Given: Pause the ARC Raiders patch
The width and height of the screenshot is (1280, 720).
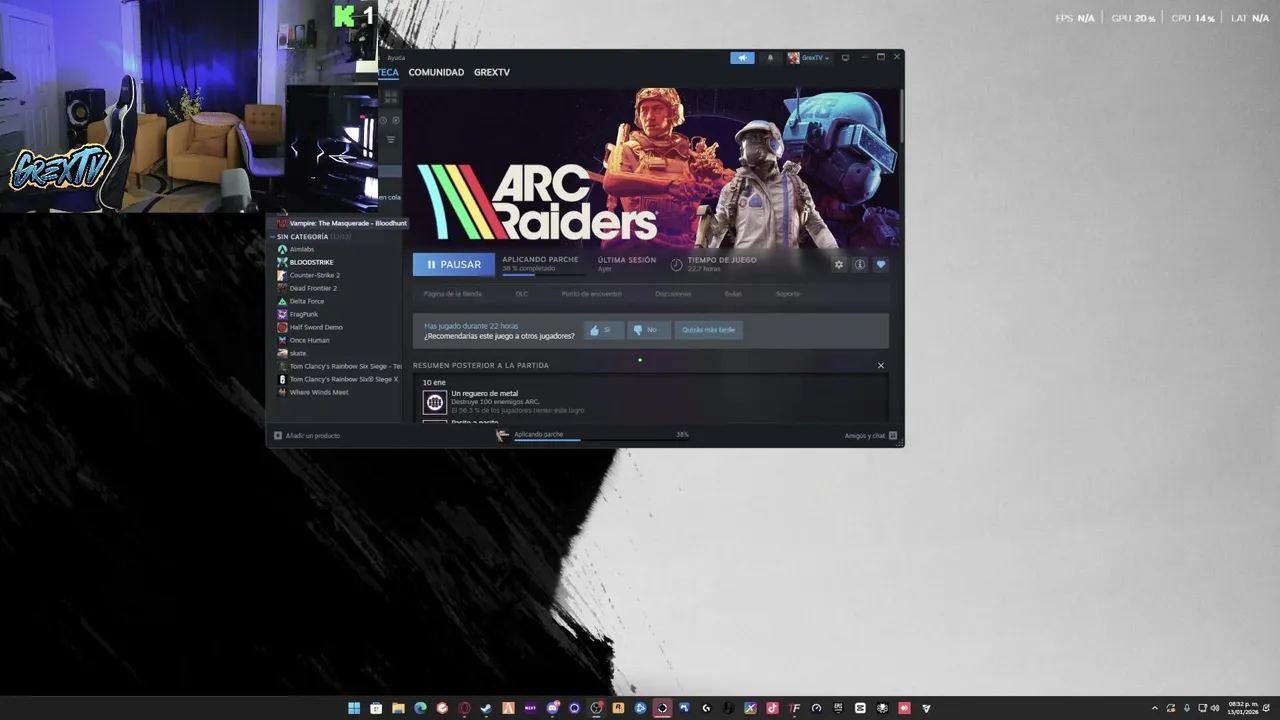Looking at the screenshot, I should point(454,265).
